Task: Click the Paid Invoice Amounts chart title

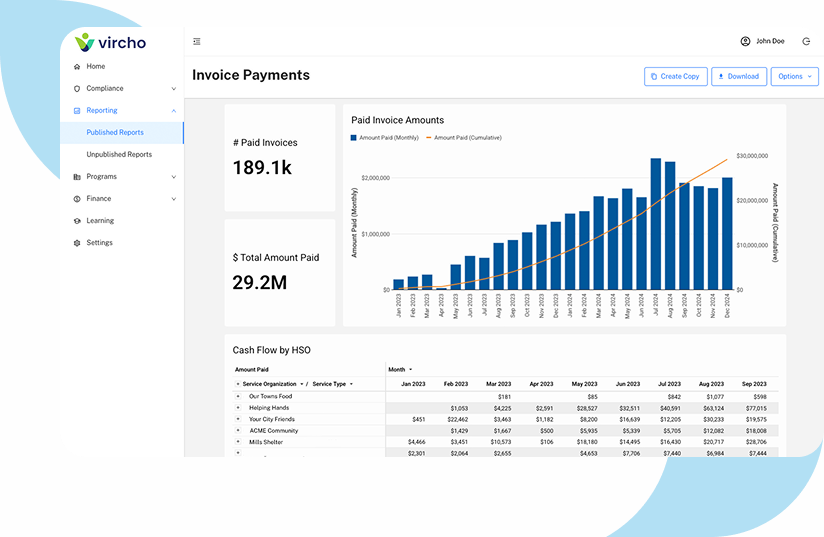Action: [398, 120]
